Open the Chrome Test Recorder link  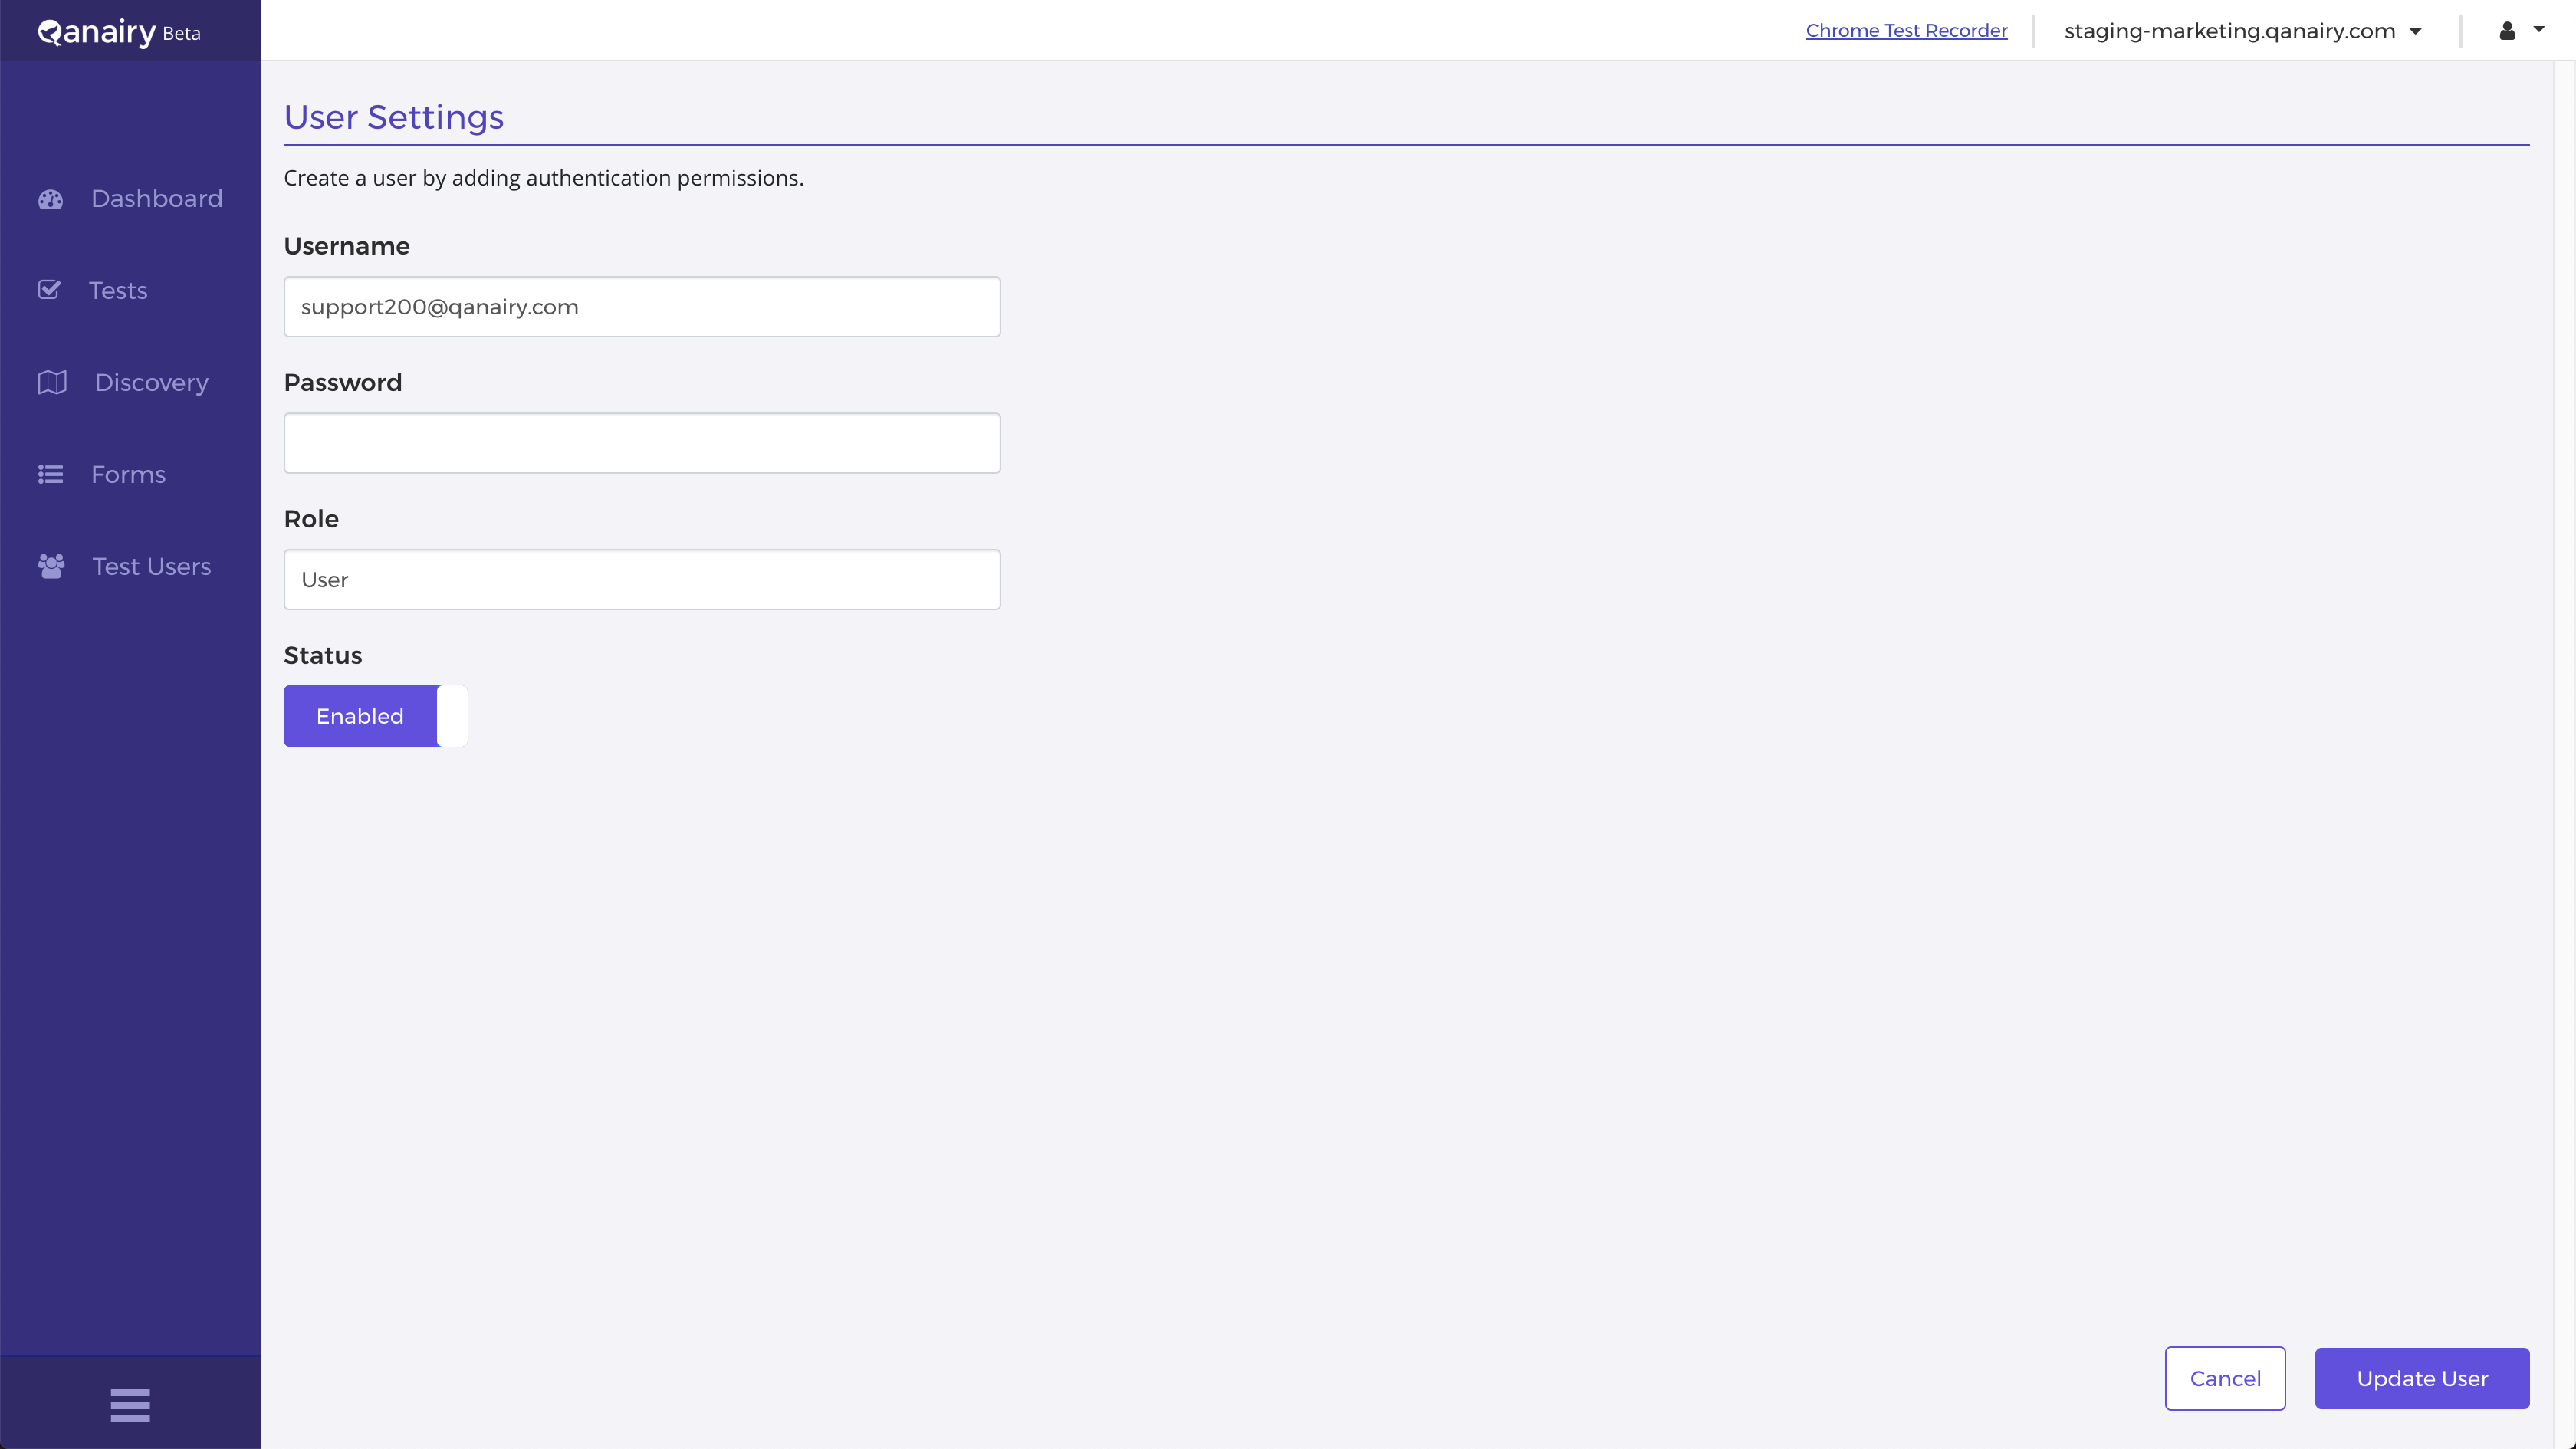coord(1906,31)
